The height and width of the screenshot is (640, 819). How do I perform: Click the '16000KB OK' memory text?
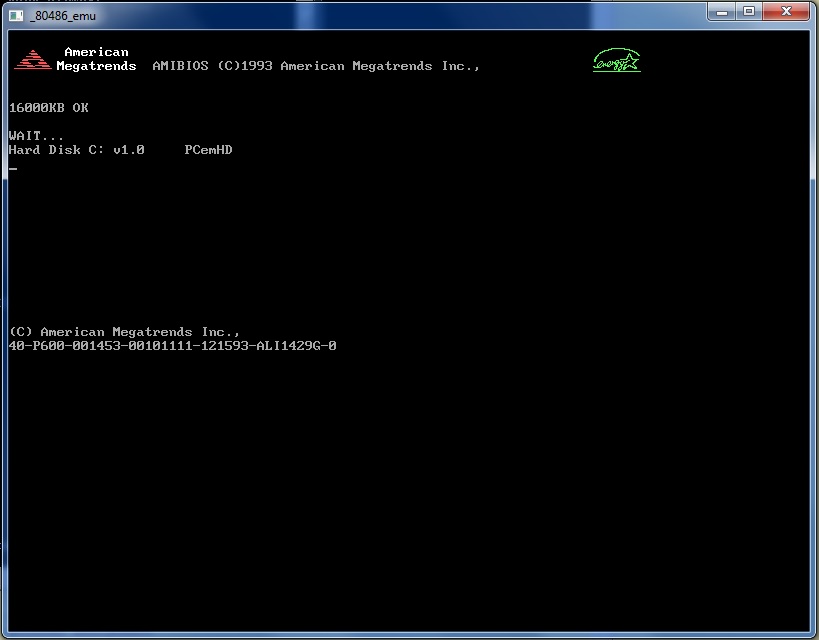[49, 108]
